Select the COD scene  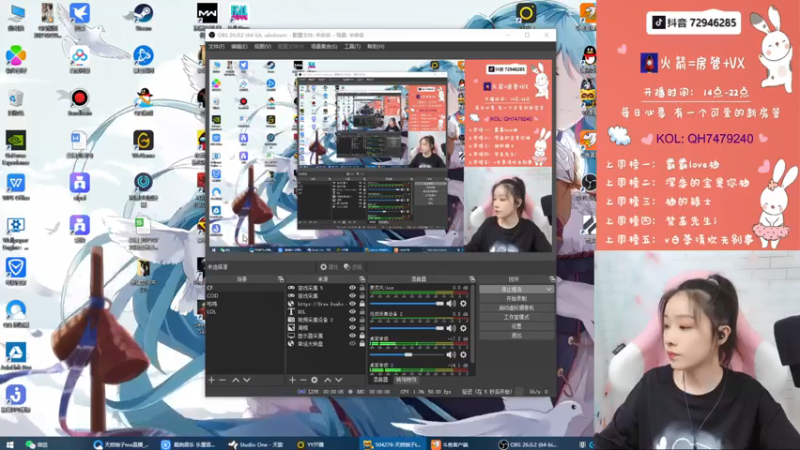(244, 296)
